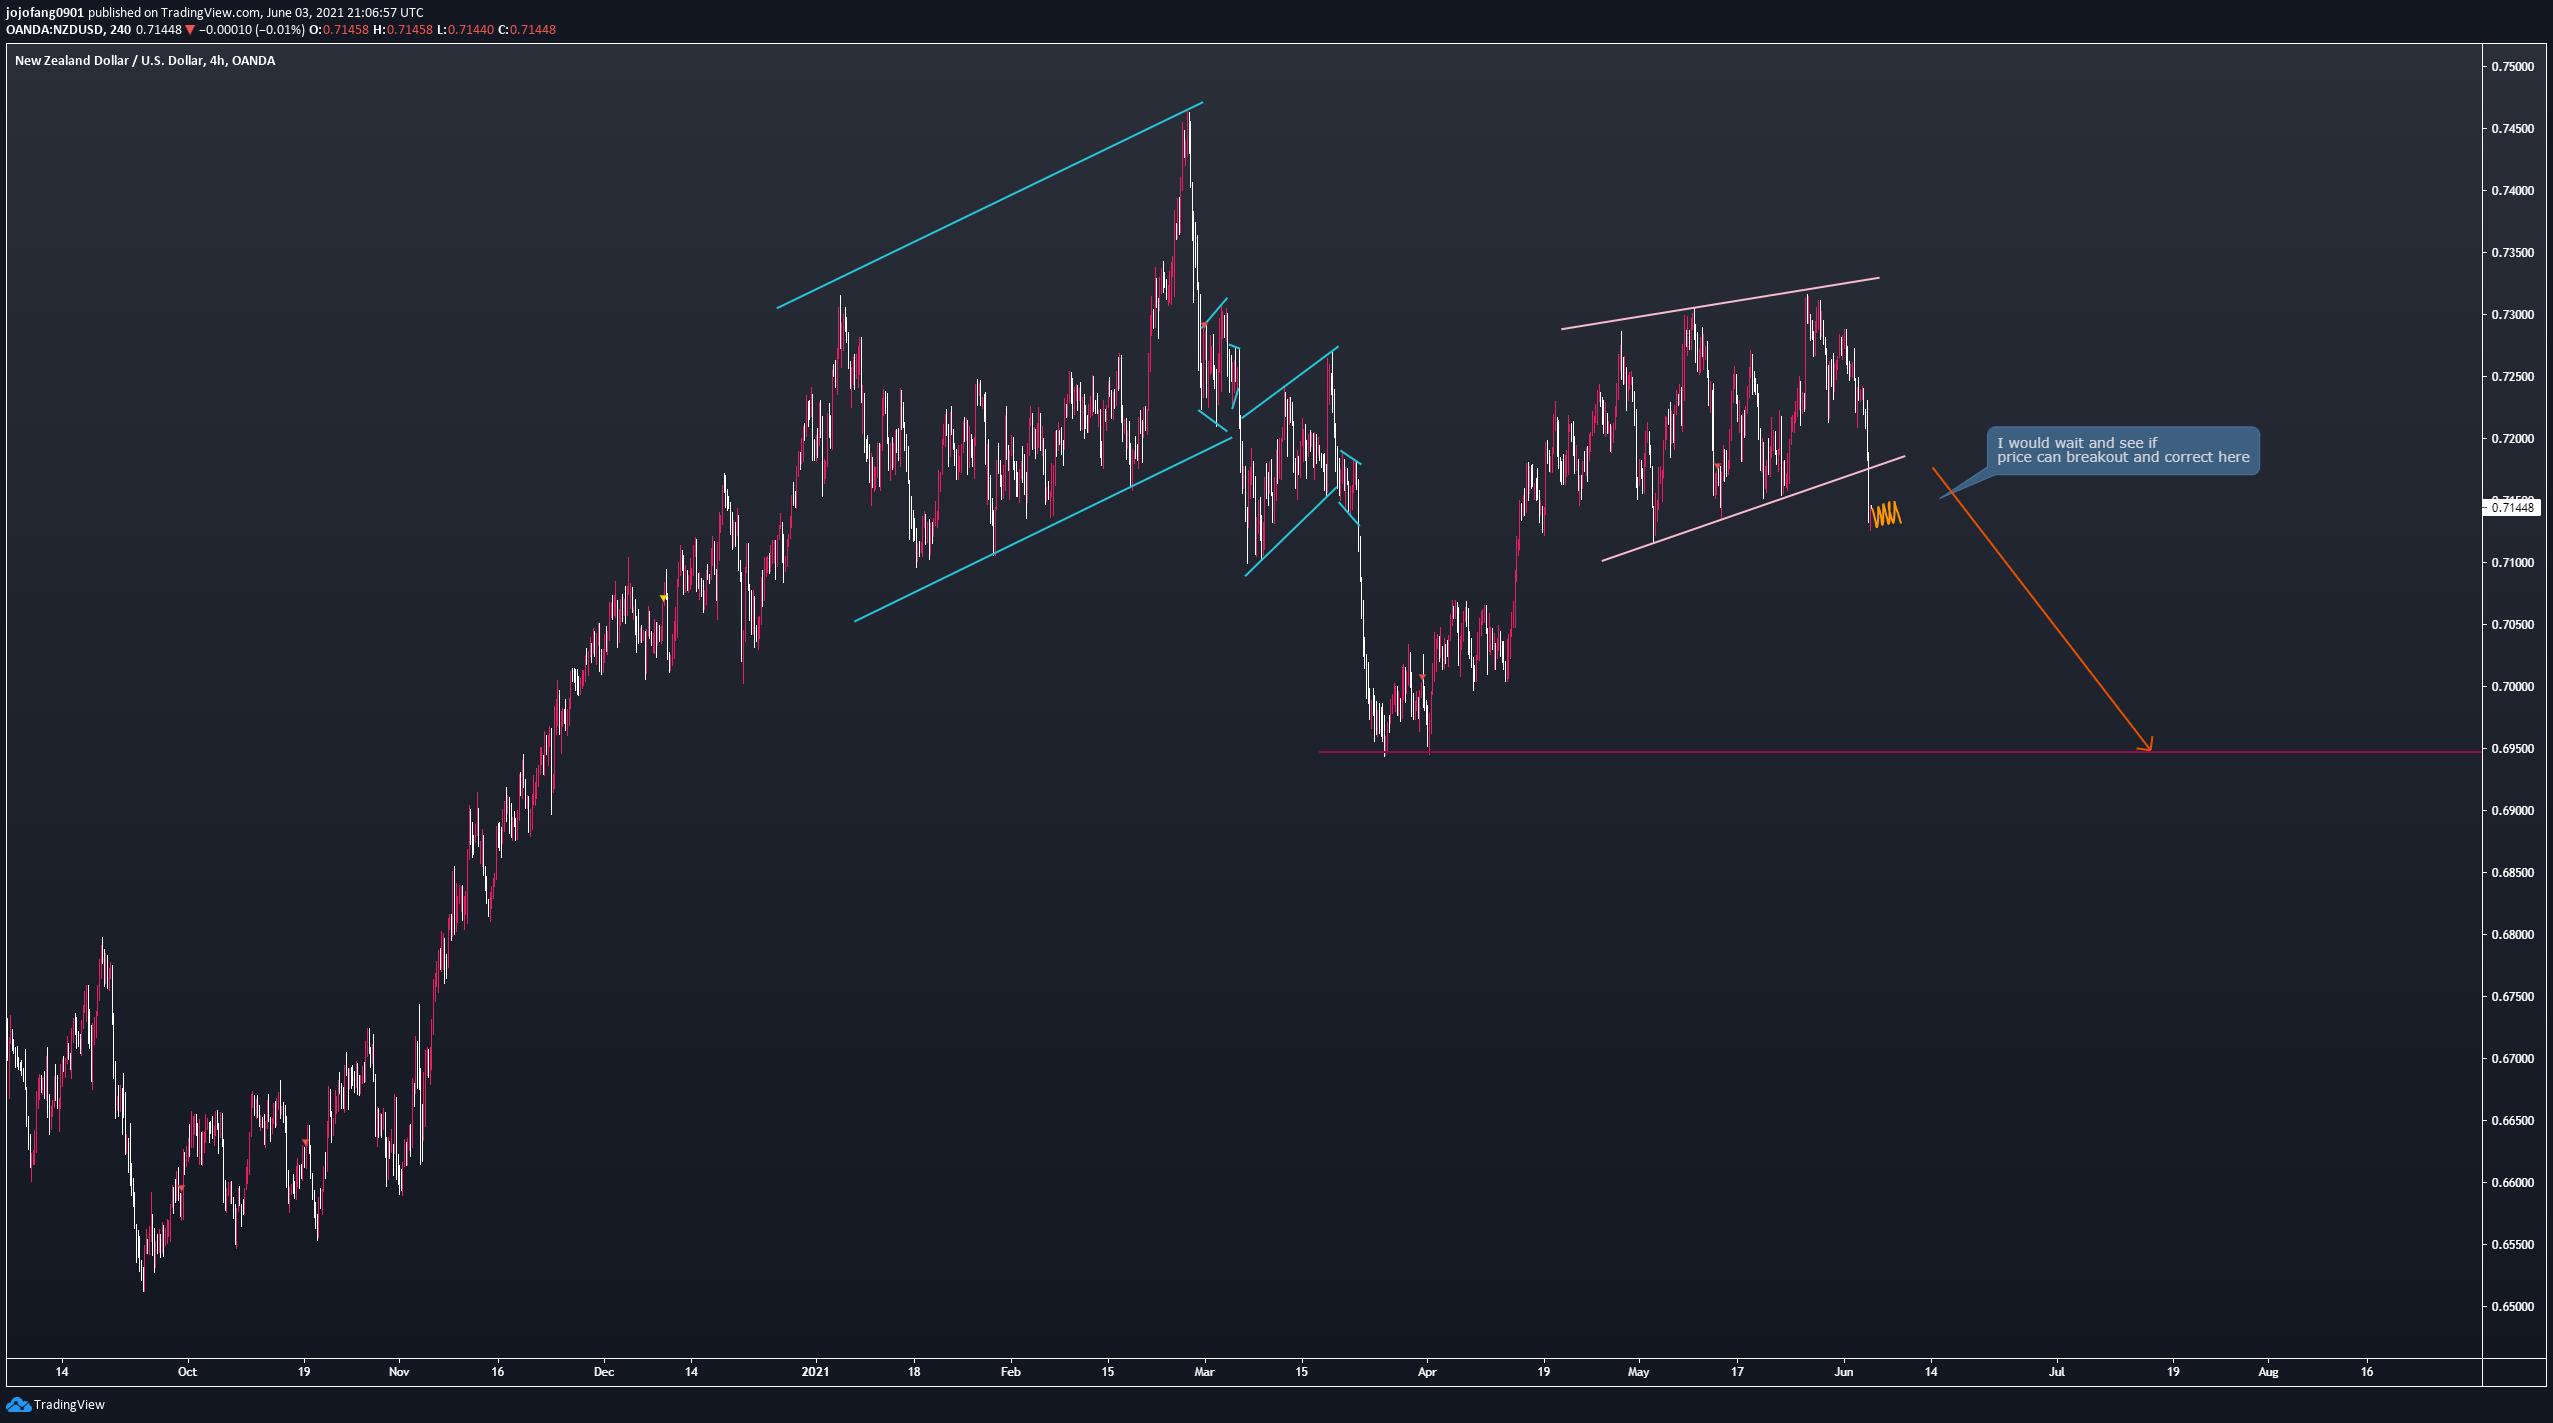2553x1423 pixels.
Task: Click the Jul label on time axis
Action: click(2056, 1372)
